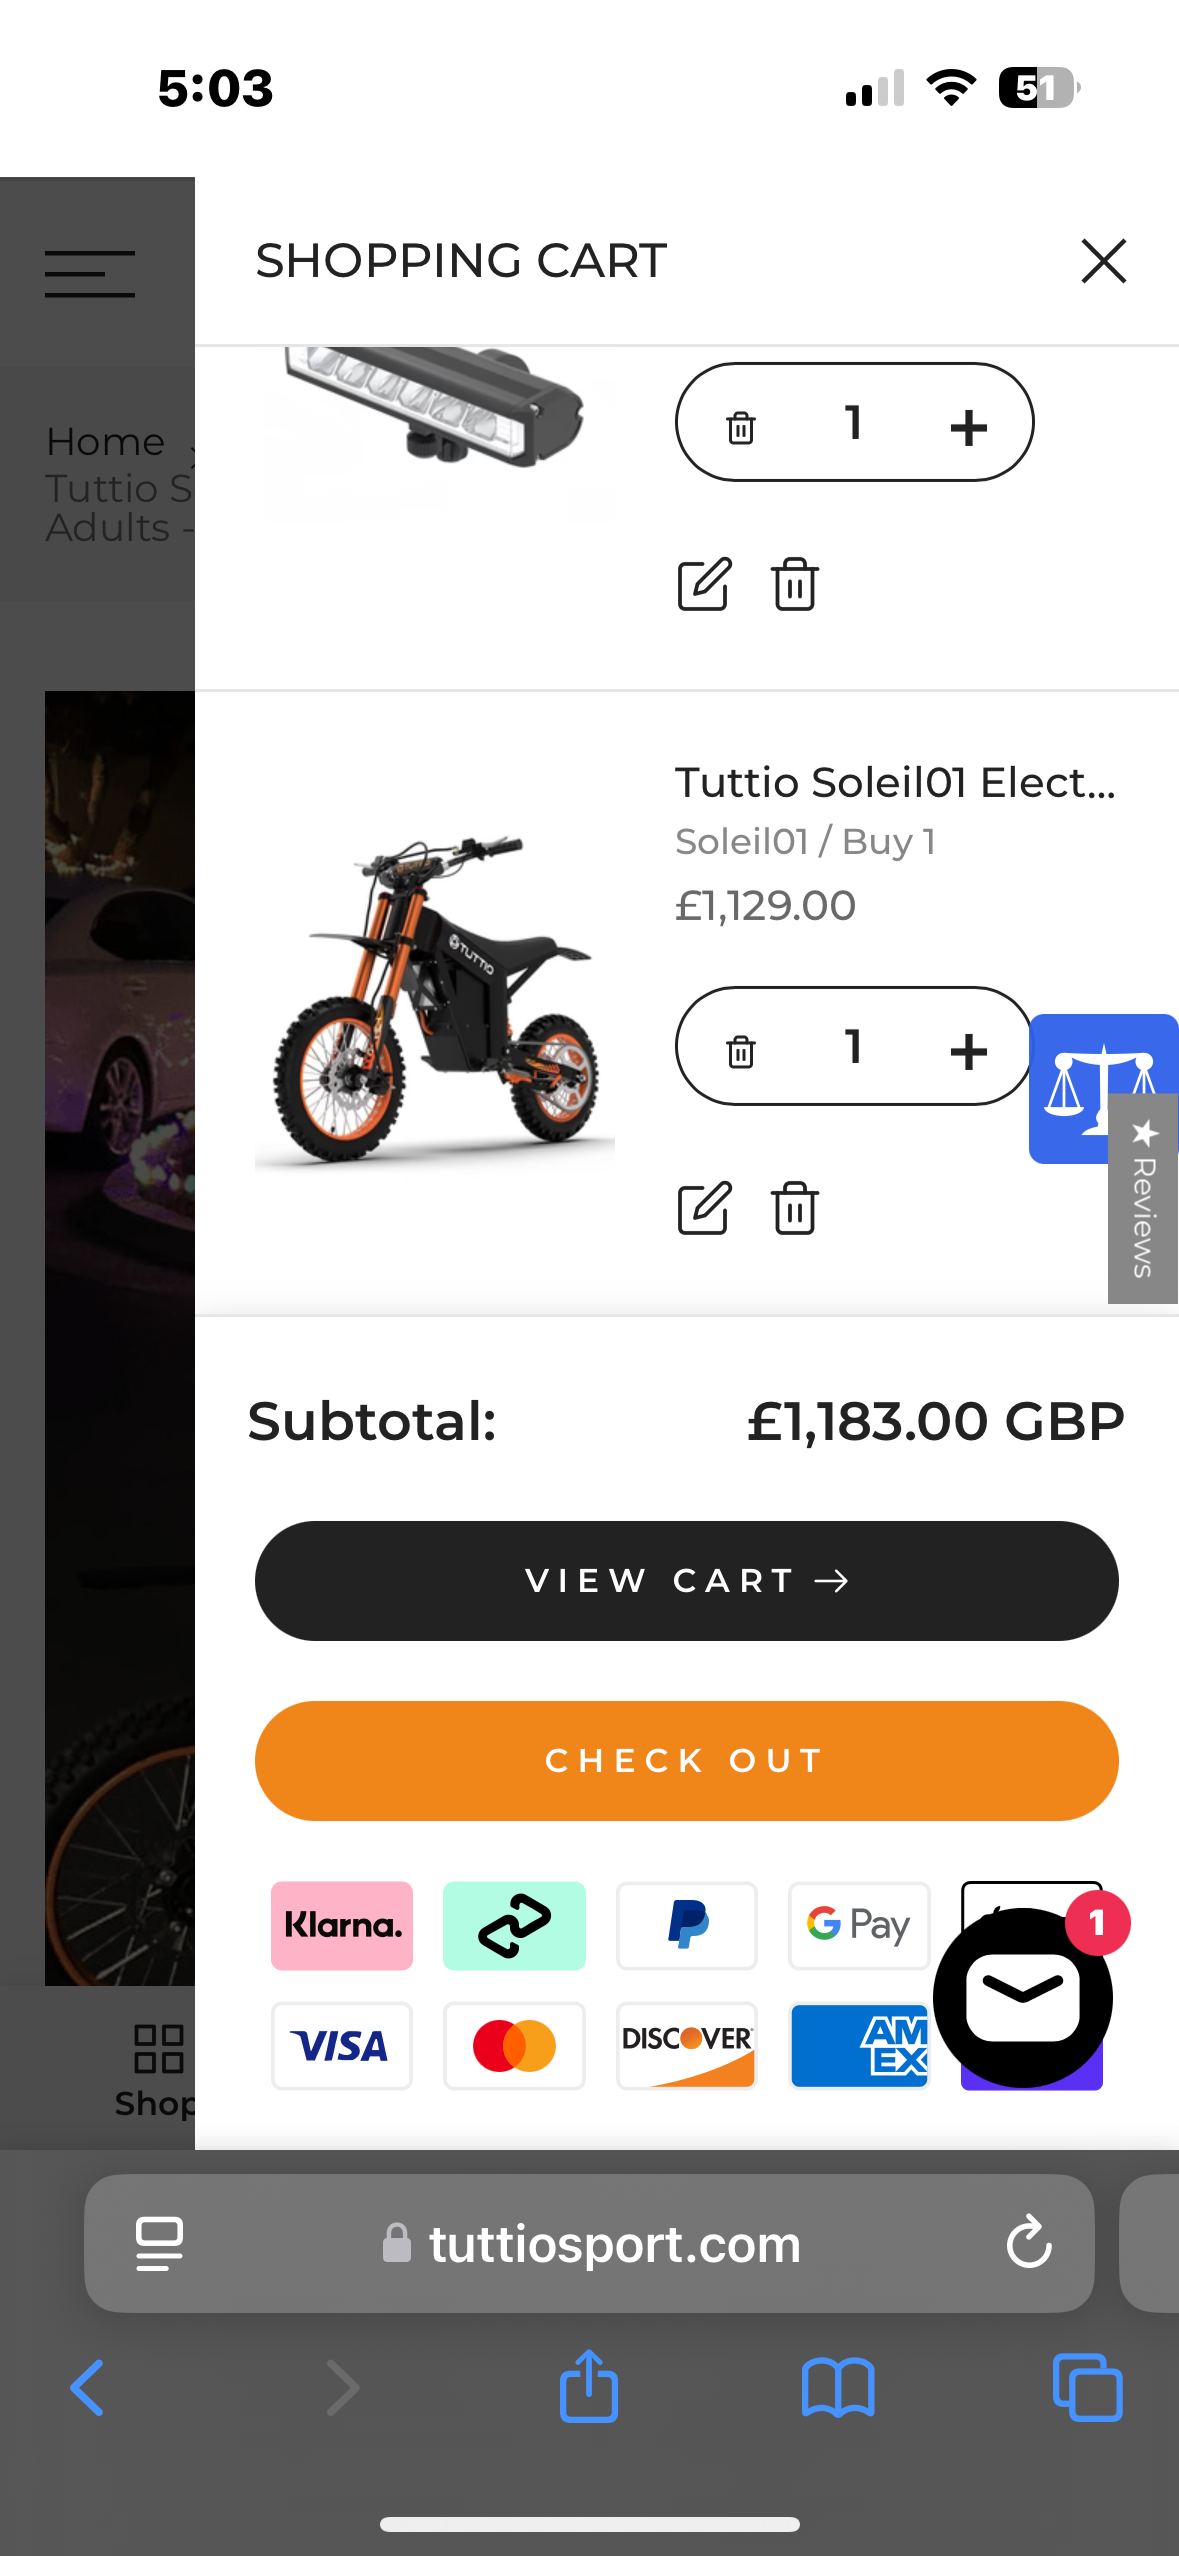The height and width of the screenshot is (2556, 1179).
Task: Open the Tuttio Soleil01 product title link
Action: click(895, 782)
